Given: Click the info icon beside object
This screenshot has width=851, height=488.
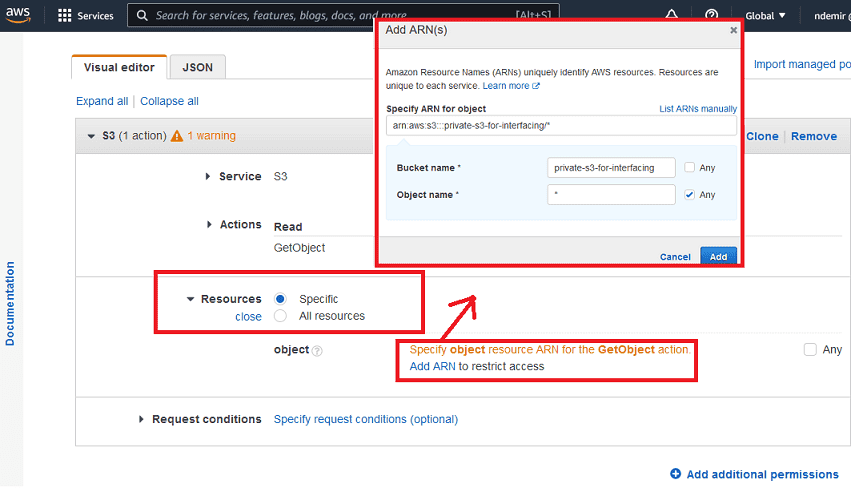Looking at the screenshot, I should point(317,351).
